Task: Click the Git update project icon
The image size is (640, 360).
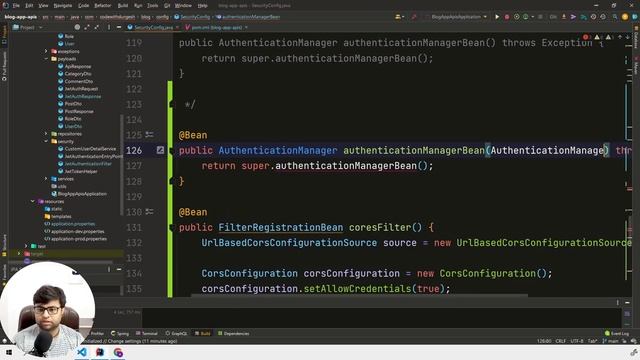Action: click(564, 17)
